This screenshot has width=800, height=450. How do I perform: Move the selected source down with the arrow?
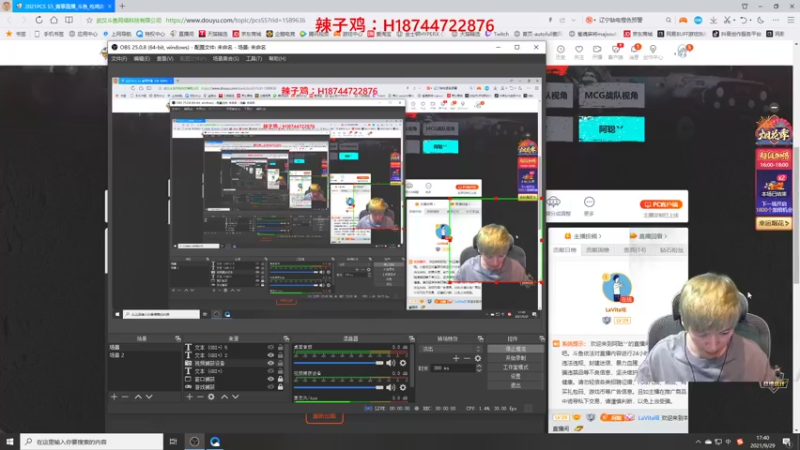(x=235, y=396)
